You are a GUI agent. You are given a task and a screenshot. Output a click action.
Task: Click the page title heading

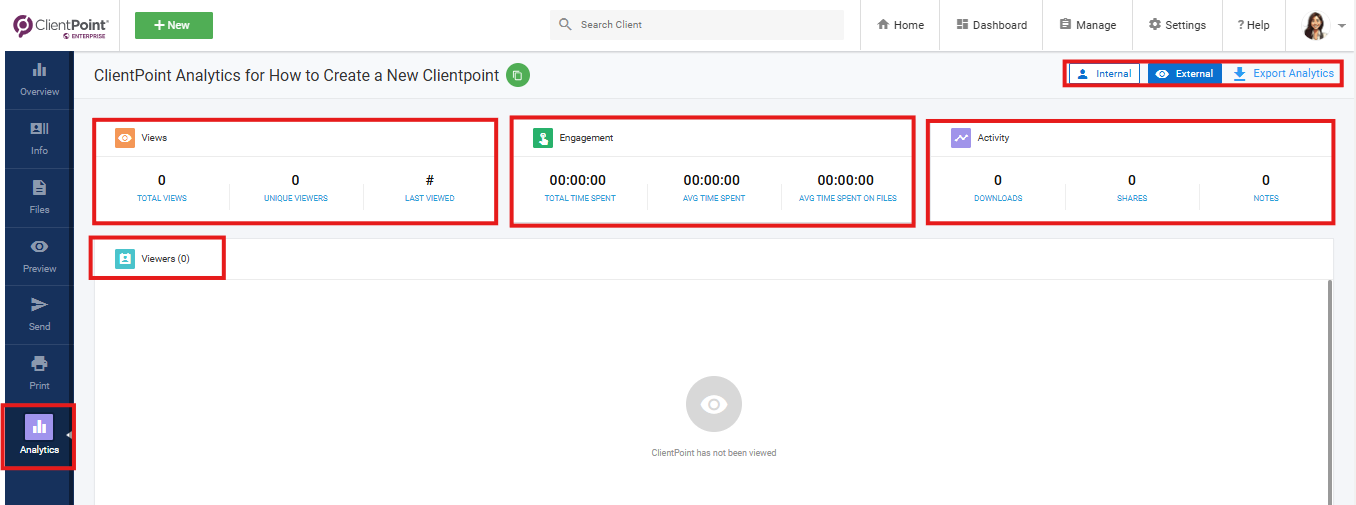(296, 75)
